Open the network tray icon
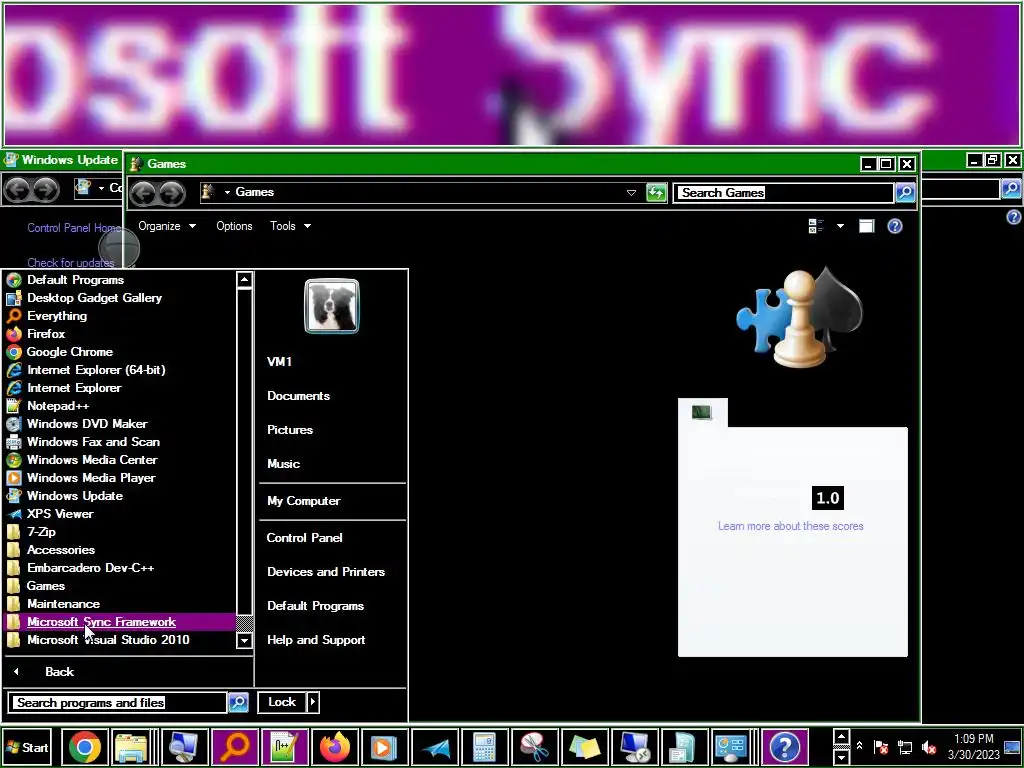 tap(904, 746)
